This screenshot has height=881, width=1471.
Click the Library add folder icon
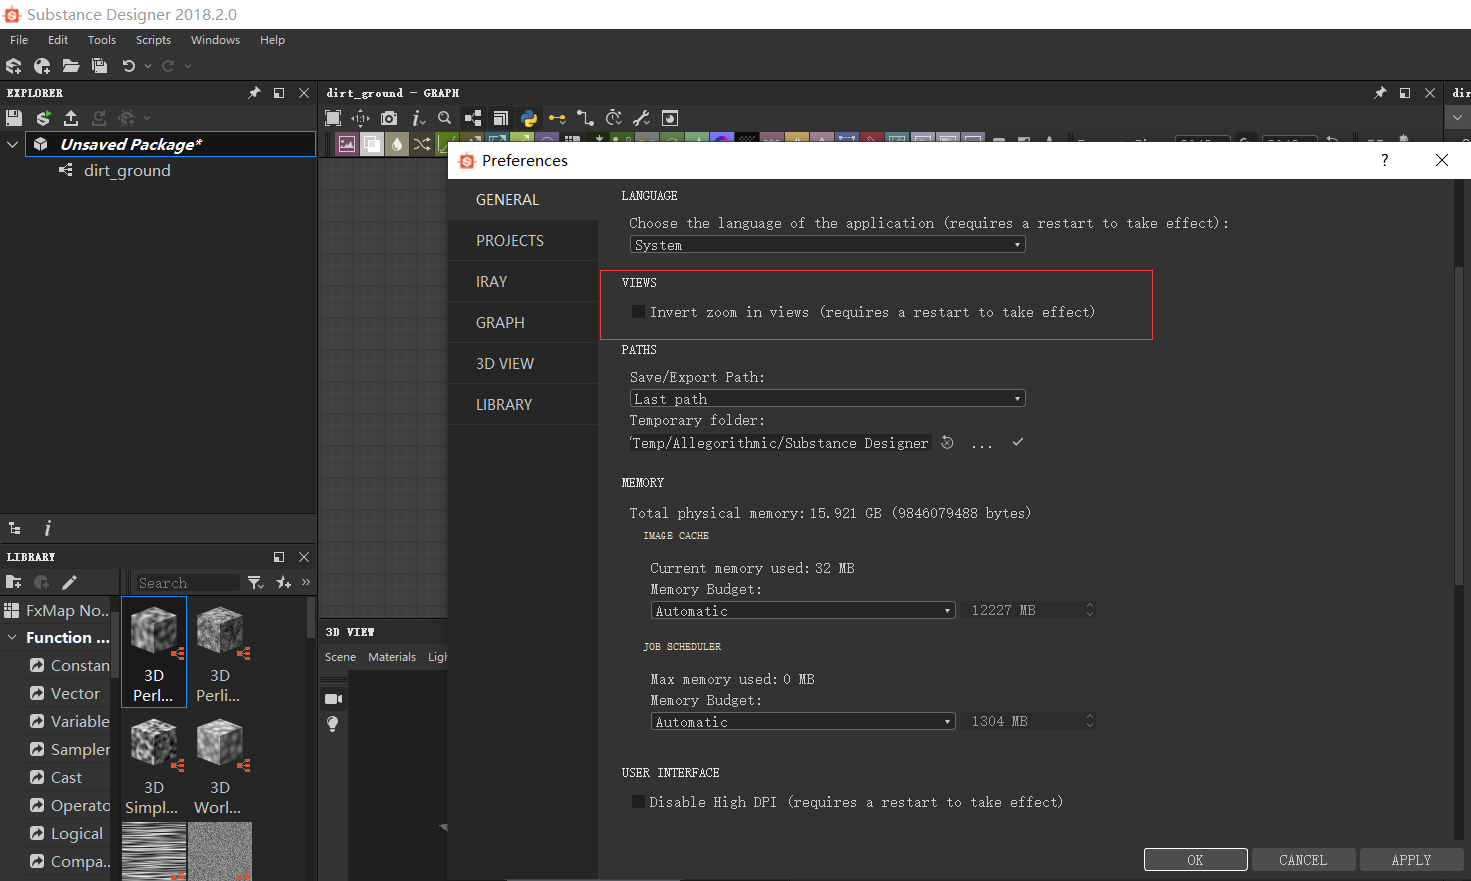[x=14, y=582]
